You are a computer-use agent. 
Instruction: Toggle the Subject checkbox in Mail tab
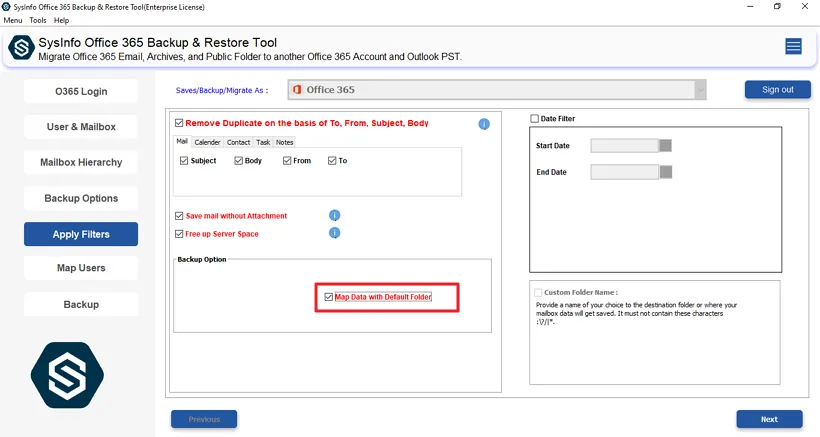[x=184, y=161]
